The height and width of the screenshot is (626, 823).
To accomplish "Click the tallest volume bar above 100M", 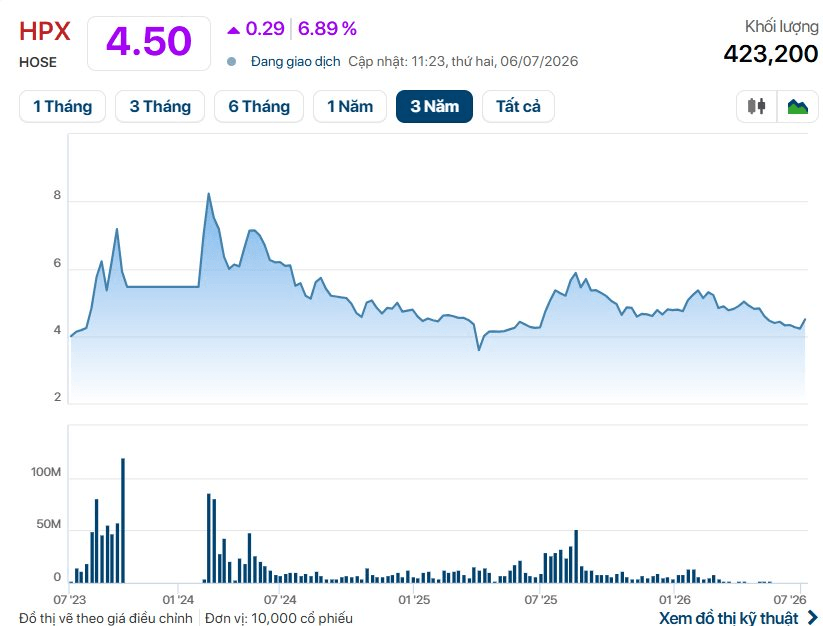I will coord(123,521).
